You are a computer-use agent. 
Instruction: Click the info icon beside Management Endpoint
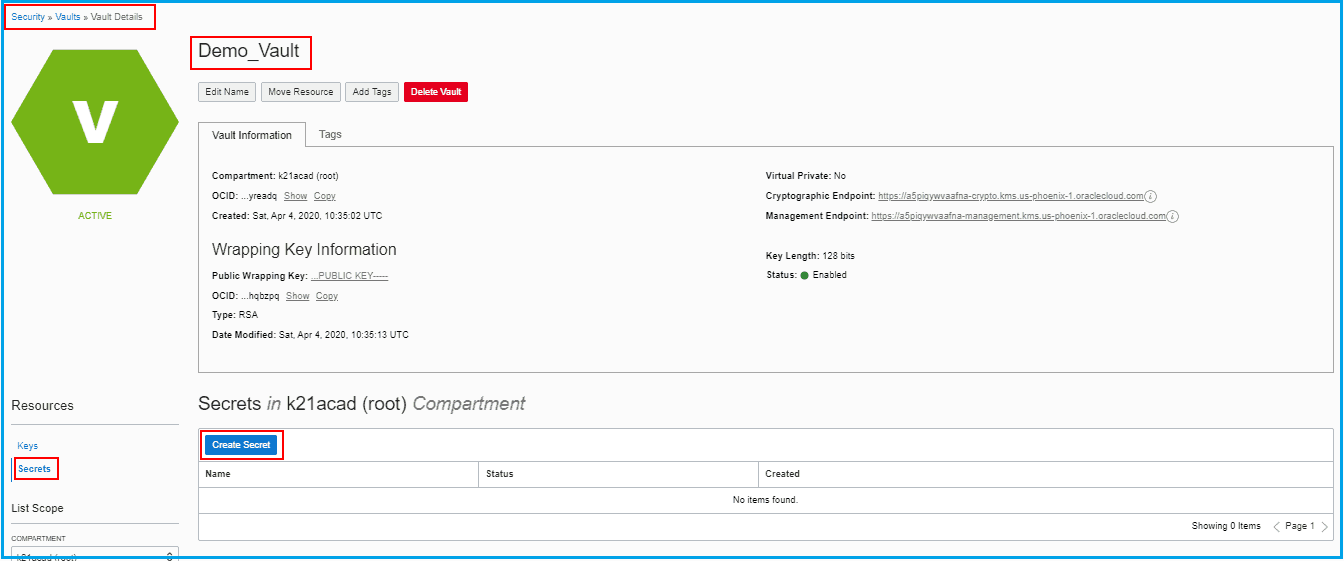(x=1172, y=216)
